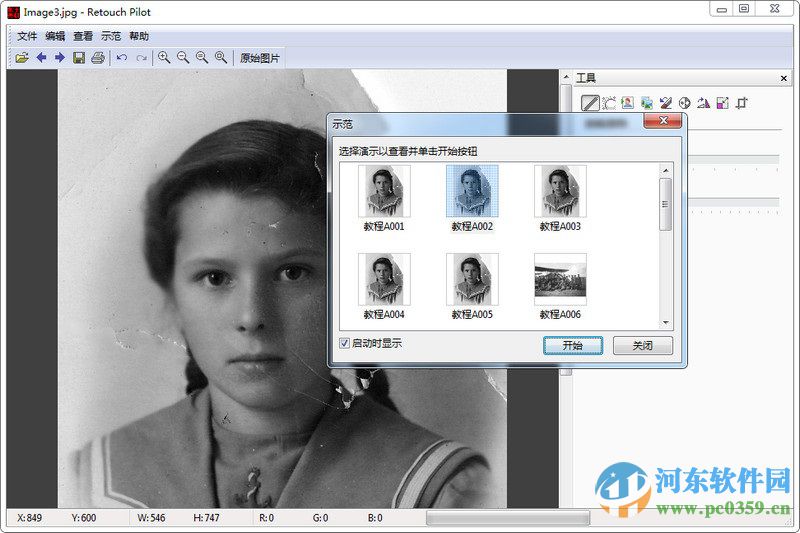This screenshot has height=533, width=800.
Task: Select demo thumbnail 教程A006
Action: pos(560,280)
